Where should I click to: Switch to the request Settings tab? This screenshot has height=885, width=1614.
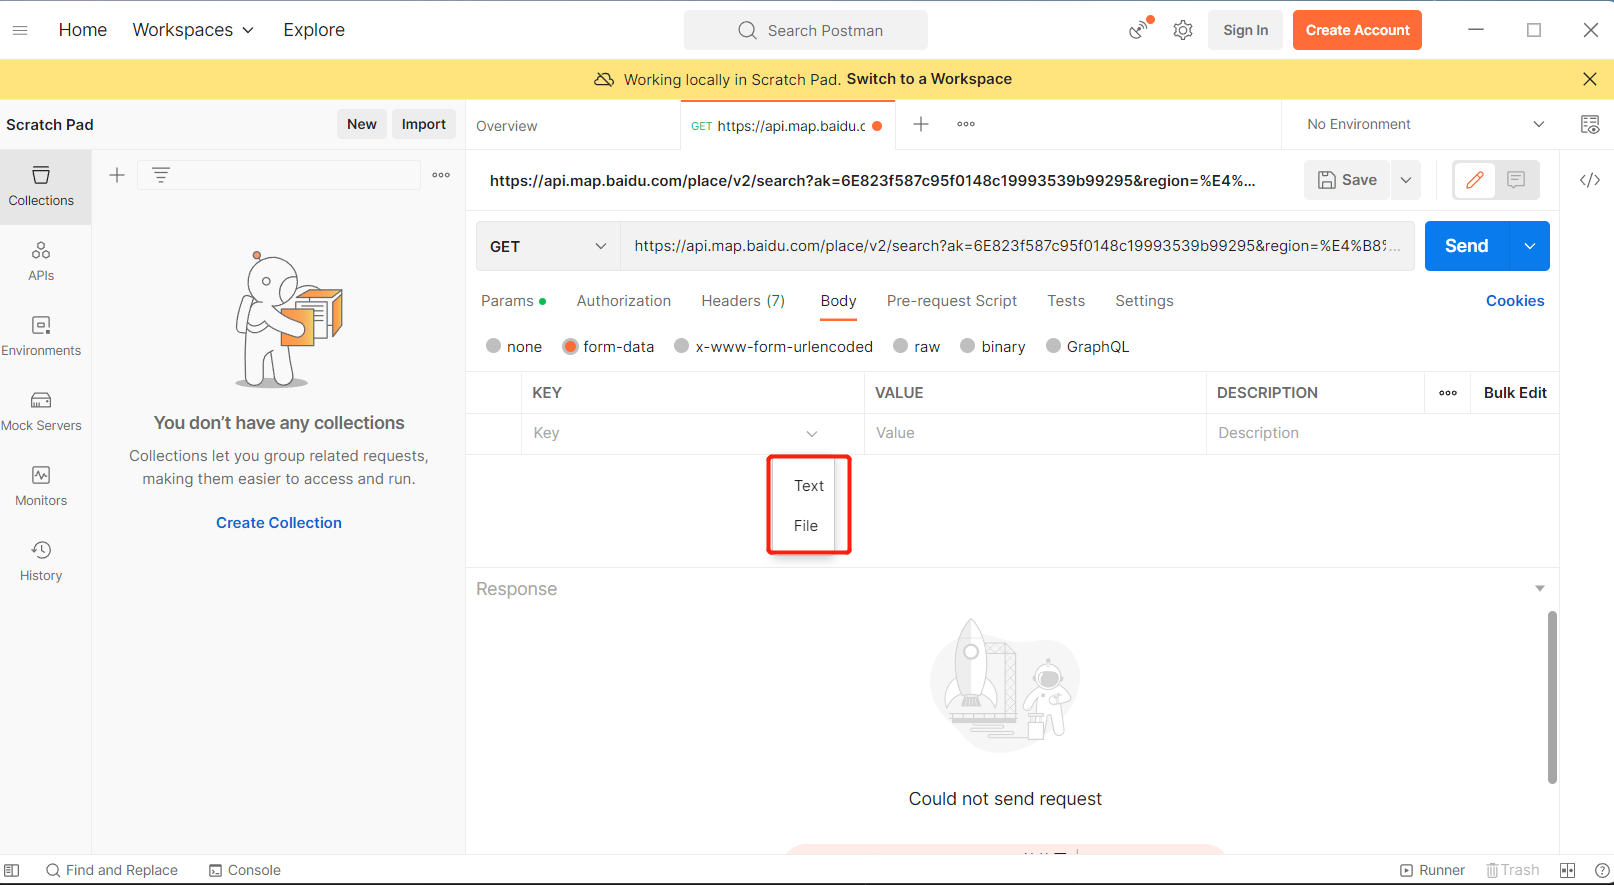pyautogui.click(x=1144, y=301)
